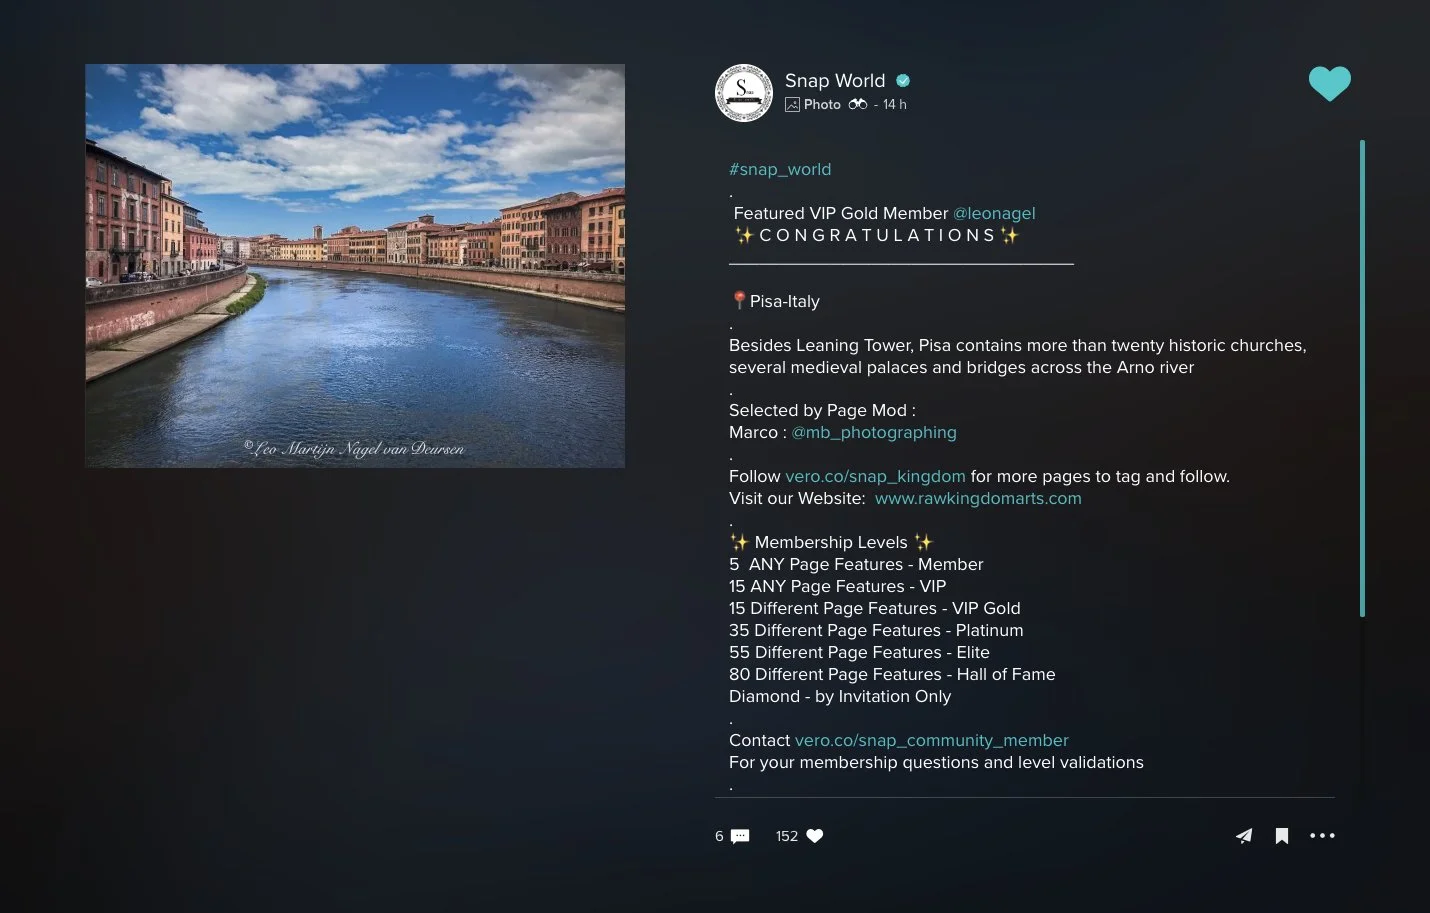Open the @mb_photographing mention

(874, 432)
